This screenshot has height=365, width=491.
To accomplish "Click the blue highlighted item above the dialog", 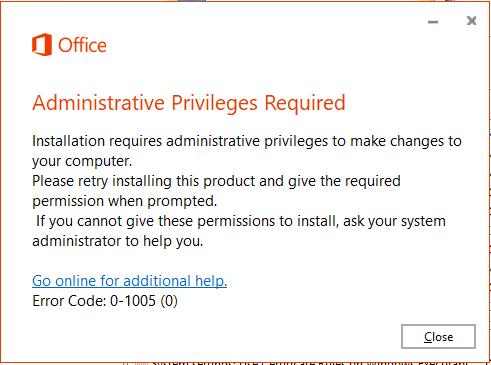I will (x=192, y=1).
